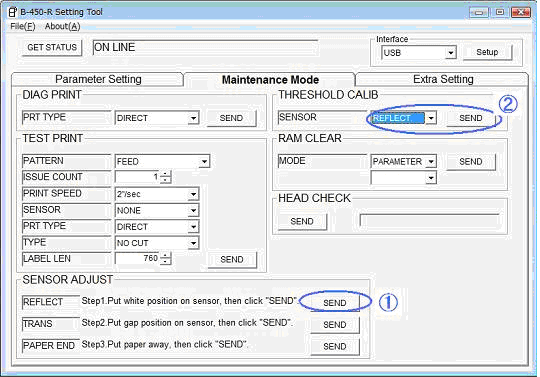
Task: Open the Interface USB dropdown
Action: (450, 53)
